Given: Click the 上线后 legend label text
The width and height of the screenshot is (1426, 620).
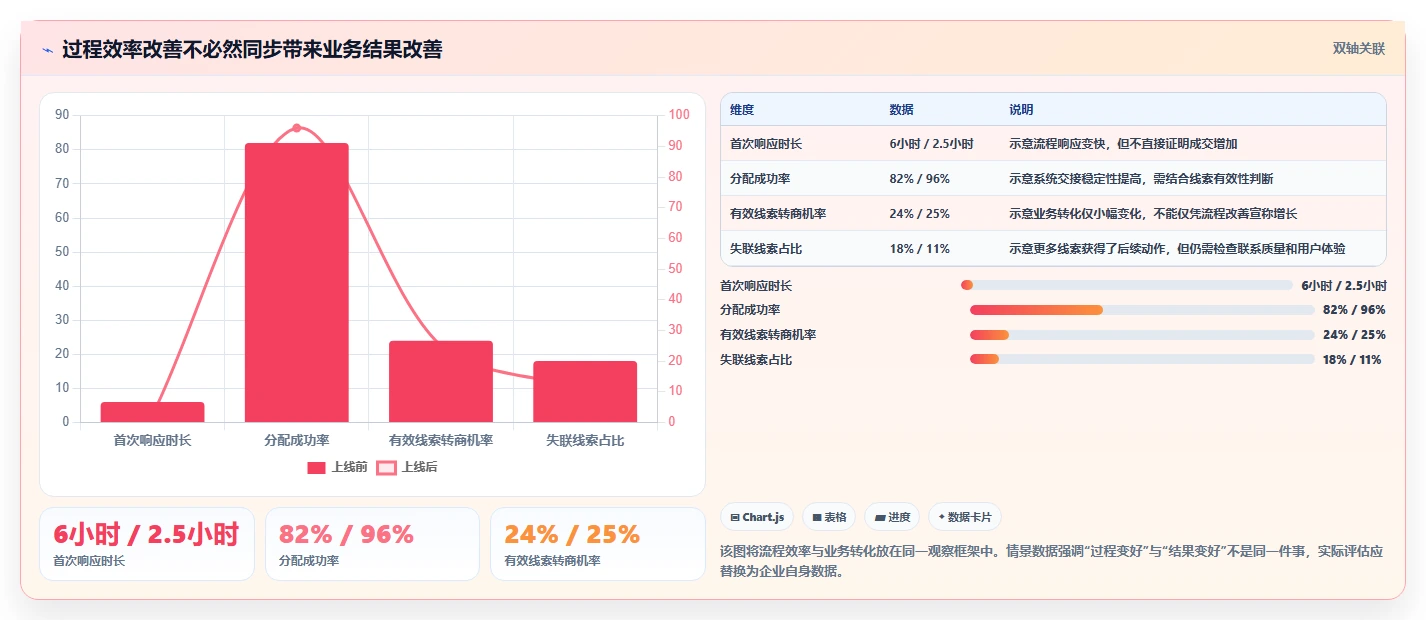Looking at the screenshot, I should (419, 467).
